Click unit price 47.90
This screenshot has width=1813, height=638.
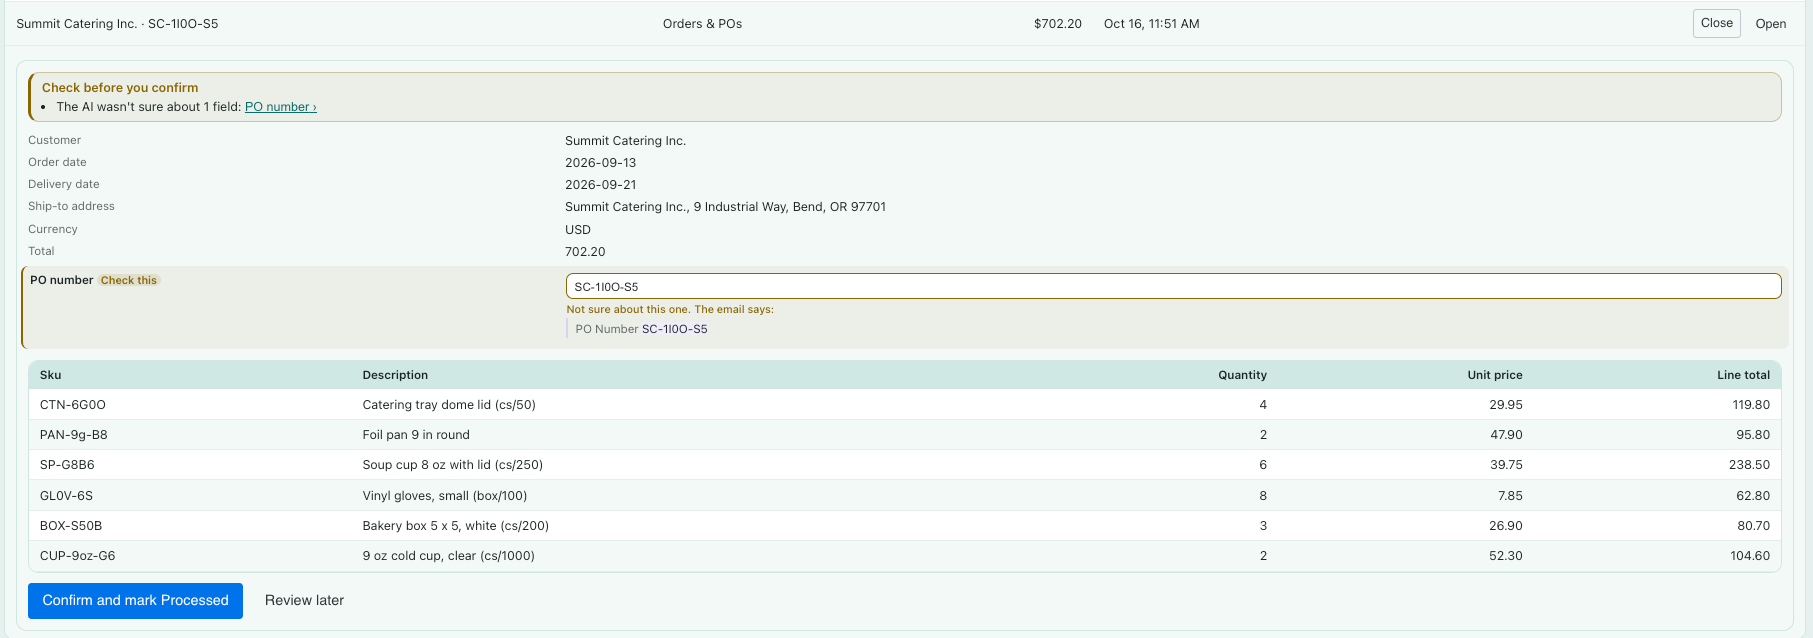pyautogui.click(x=1506, y=435)
